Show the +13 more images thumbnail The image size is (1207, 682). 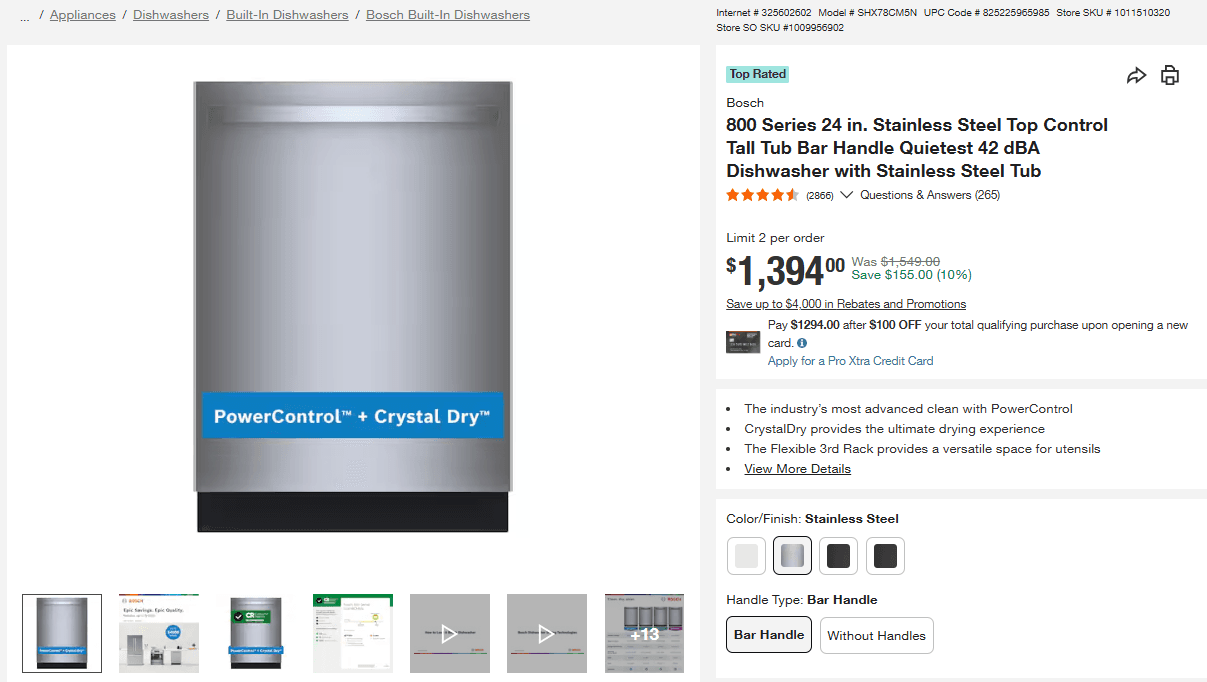coord(644,633)
